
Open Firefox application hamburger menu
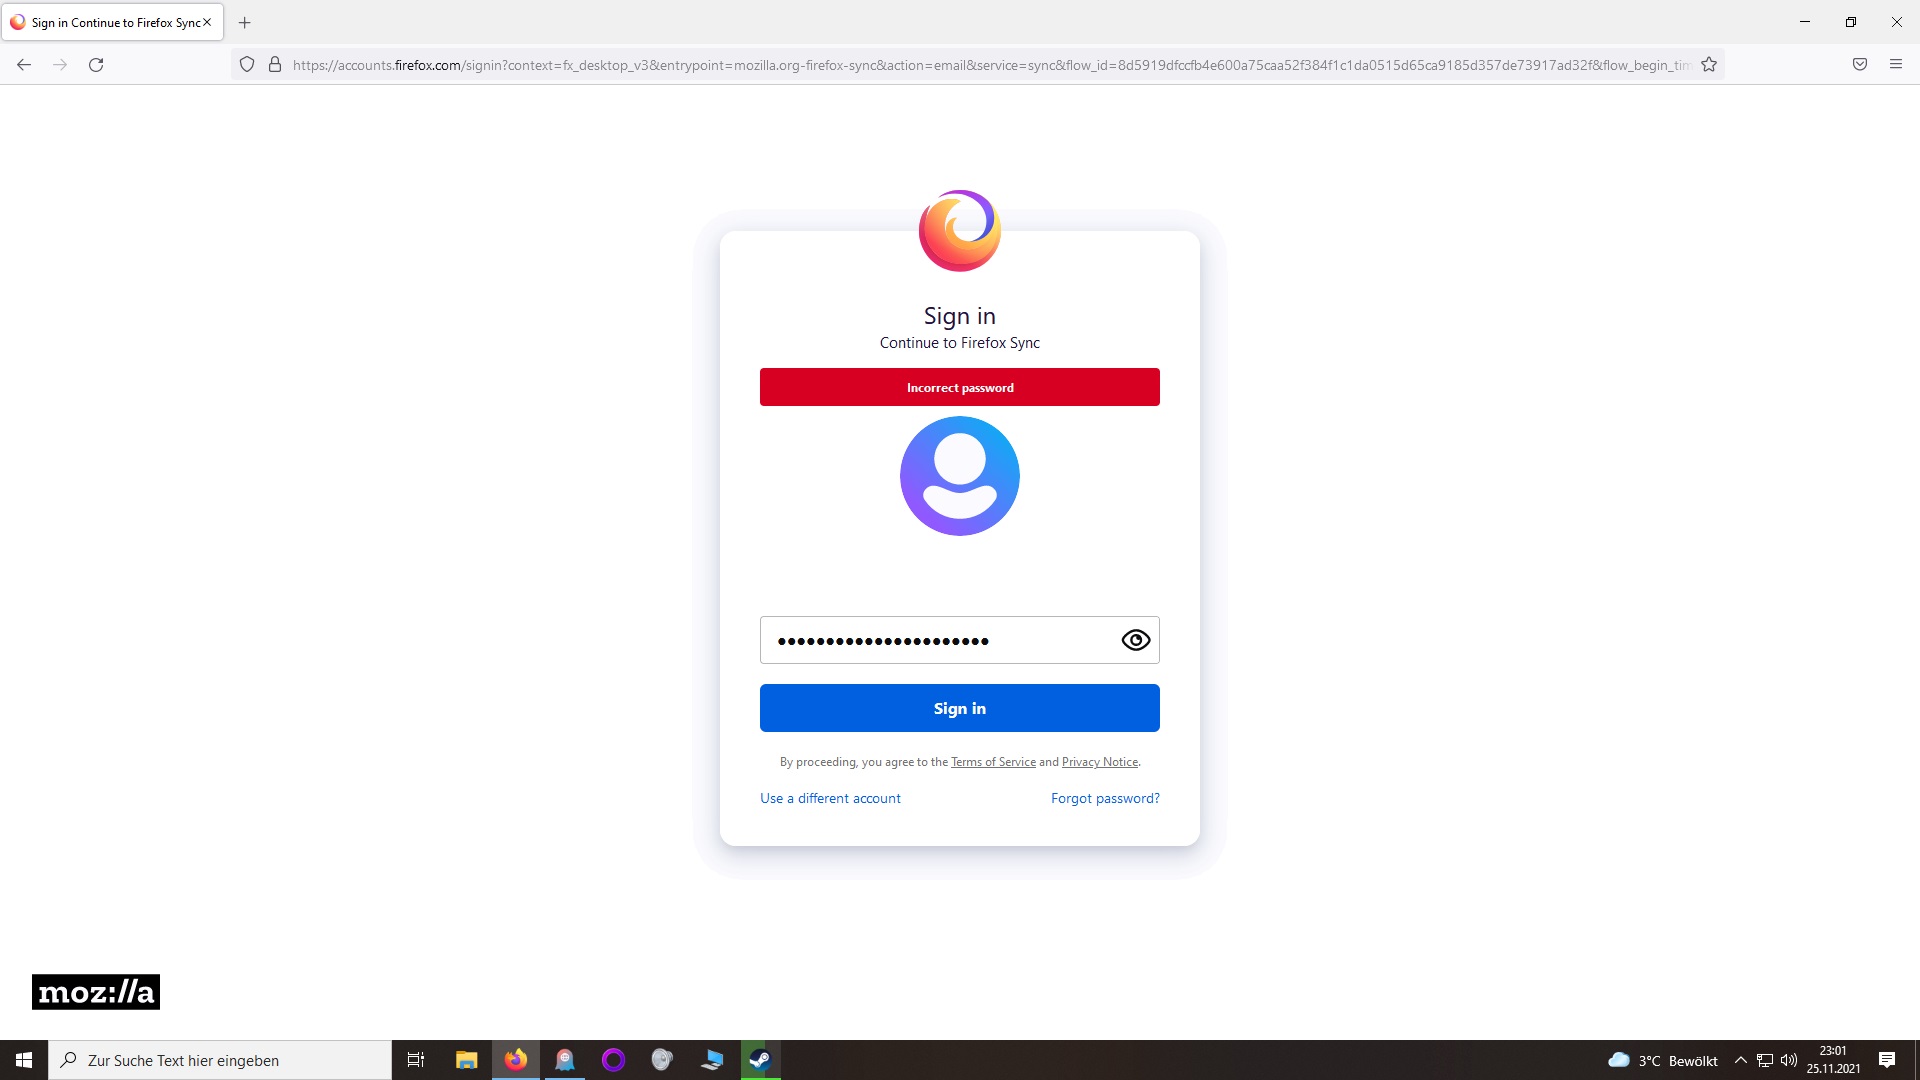[x=1896, y=65]
